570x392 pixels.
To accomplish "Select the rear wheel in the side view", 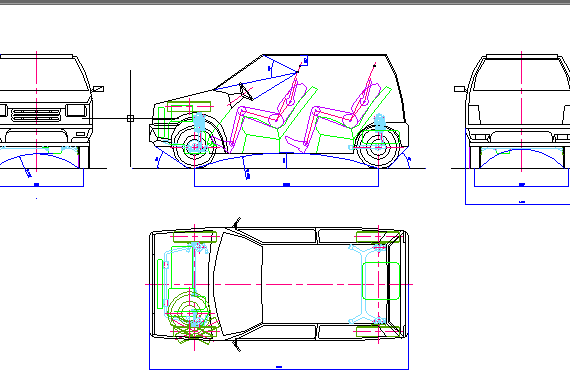I will [x=378, y=147].
